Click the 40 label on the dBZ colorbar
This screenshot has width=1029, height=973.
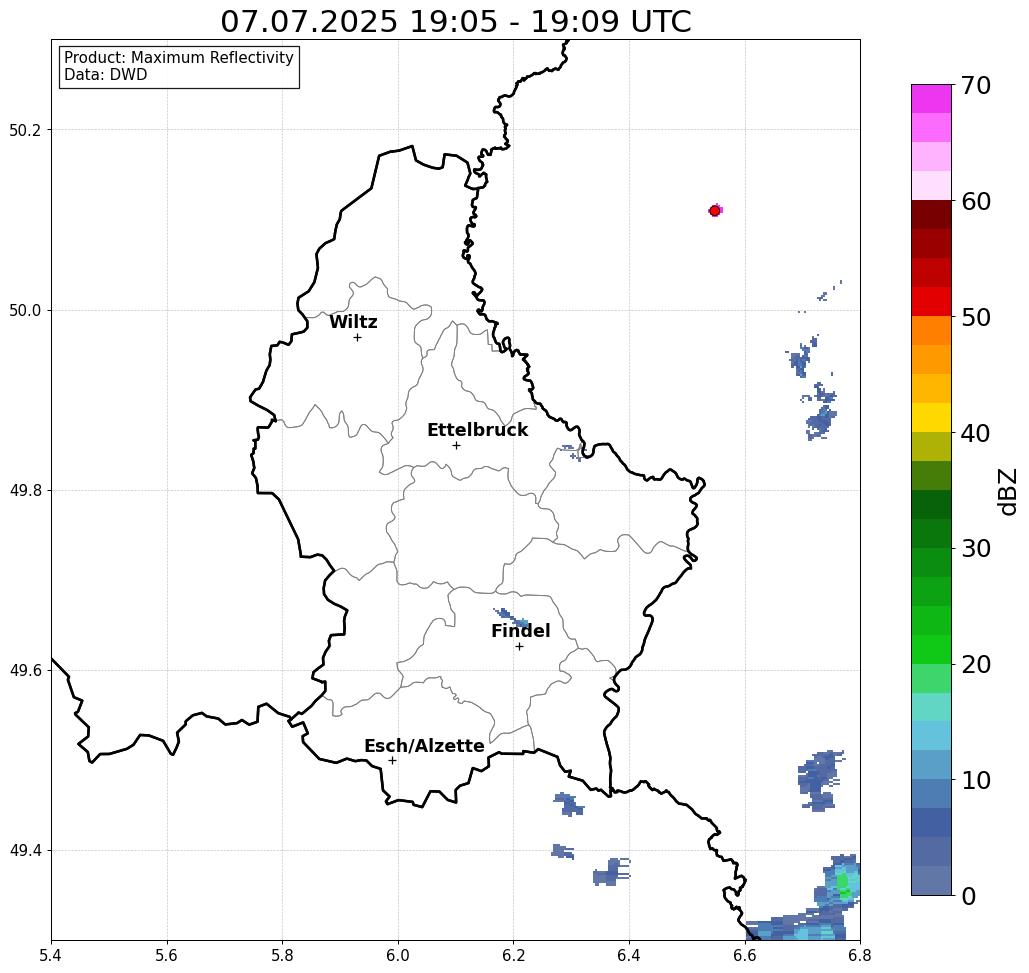click(976, 433)
